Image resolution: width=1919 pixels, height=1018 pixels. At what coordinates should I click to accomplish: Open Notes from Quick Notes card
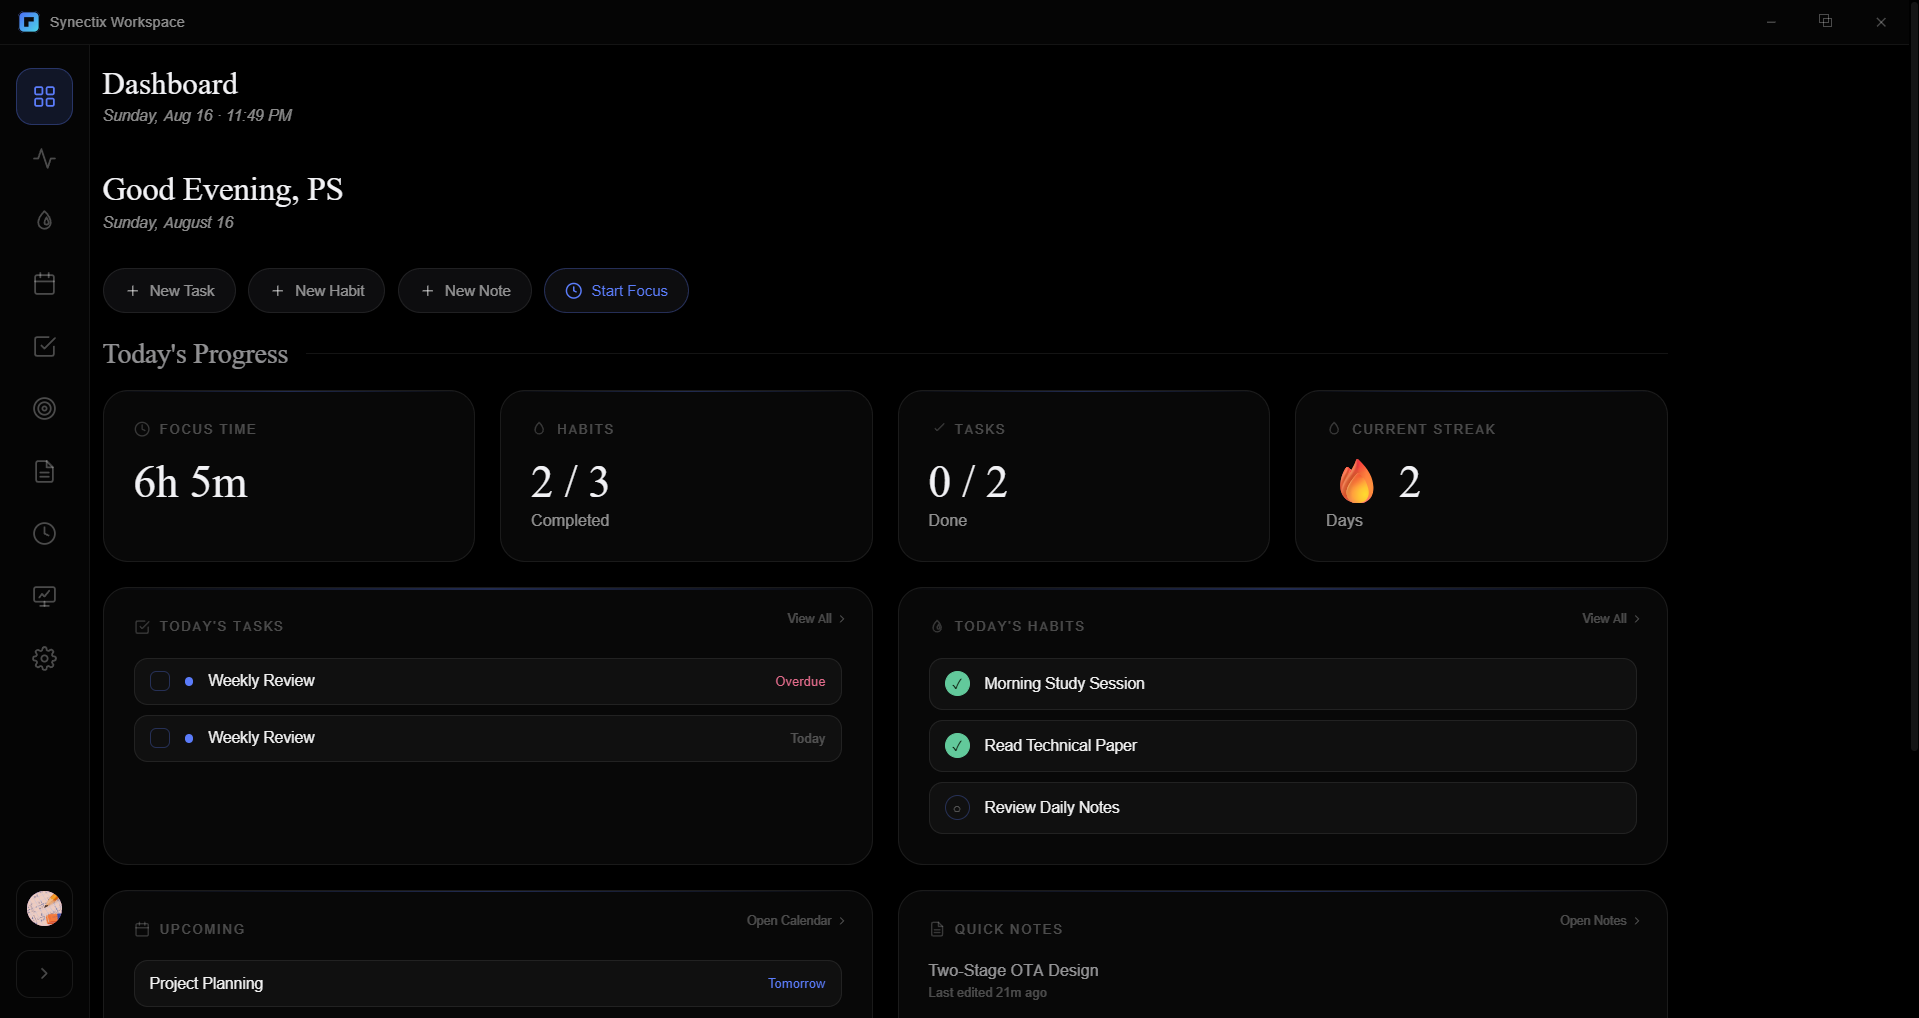click(x=1600, y=921)
